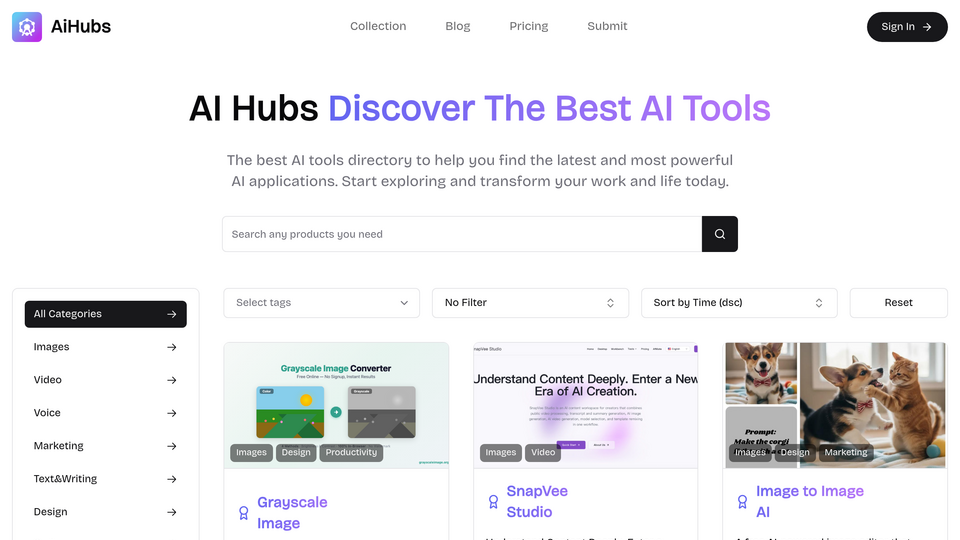
Task: Open the Submit nav item
Action: (x=607, y=26)
